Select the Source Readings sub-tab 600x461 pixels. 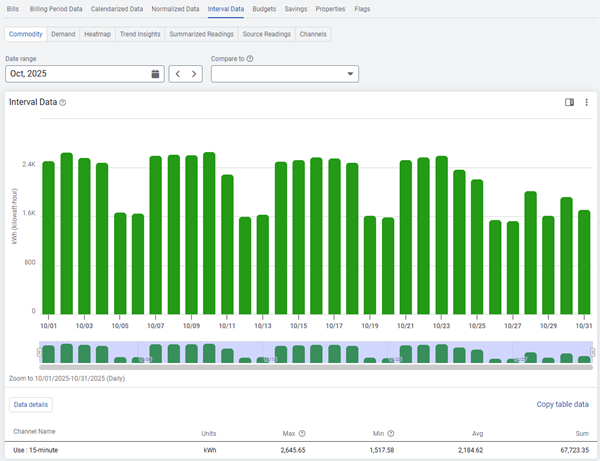tap(267, 34)
